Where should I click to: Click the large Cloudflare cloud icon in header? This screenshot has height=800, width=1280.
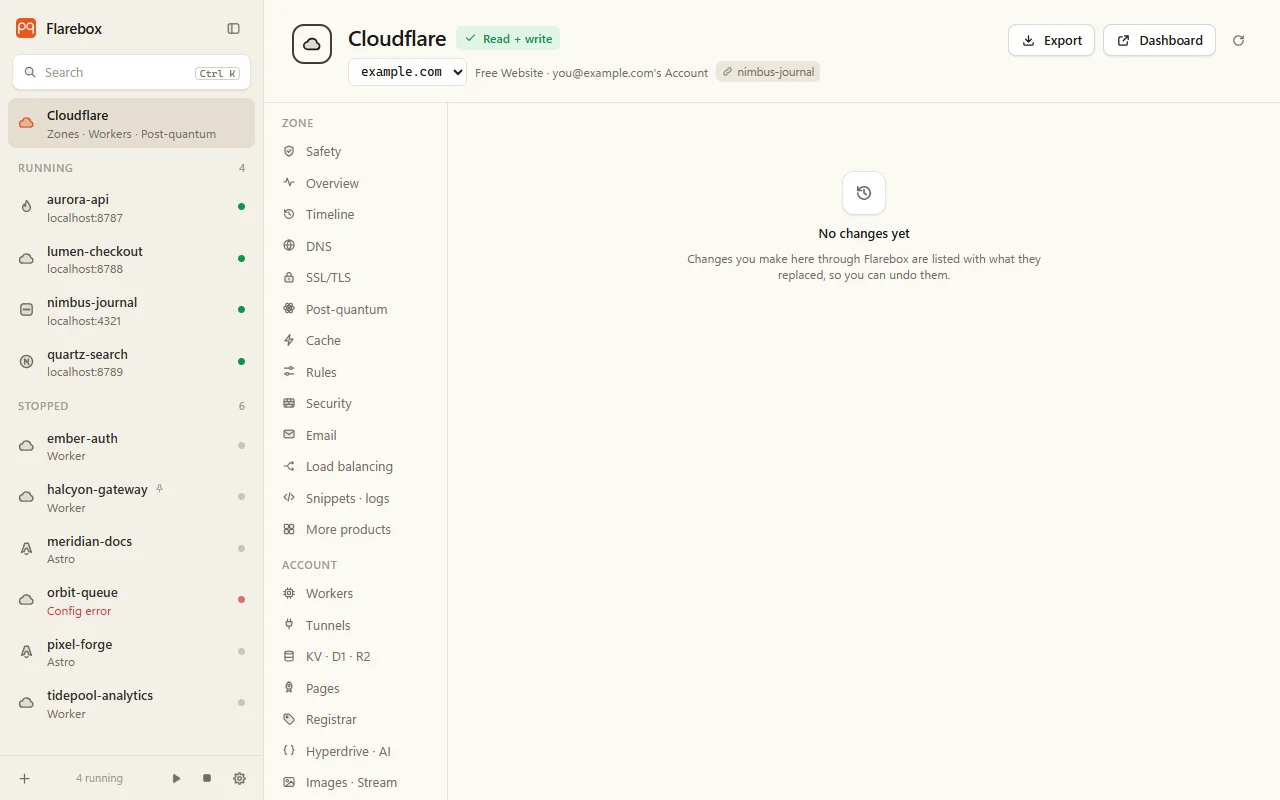(x=312, y=44)
